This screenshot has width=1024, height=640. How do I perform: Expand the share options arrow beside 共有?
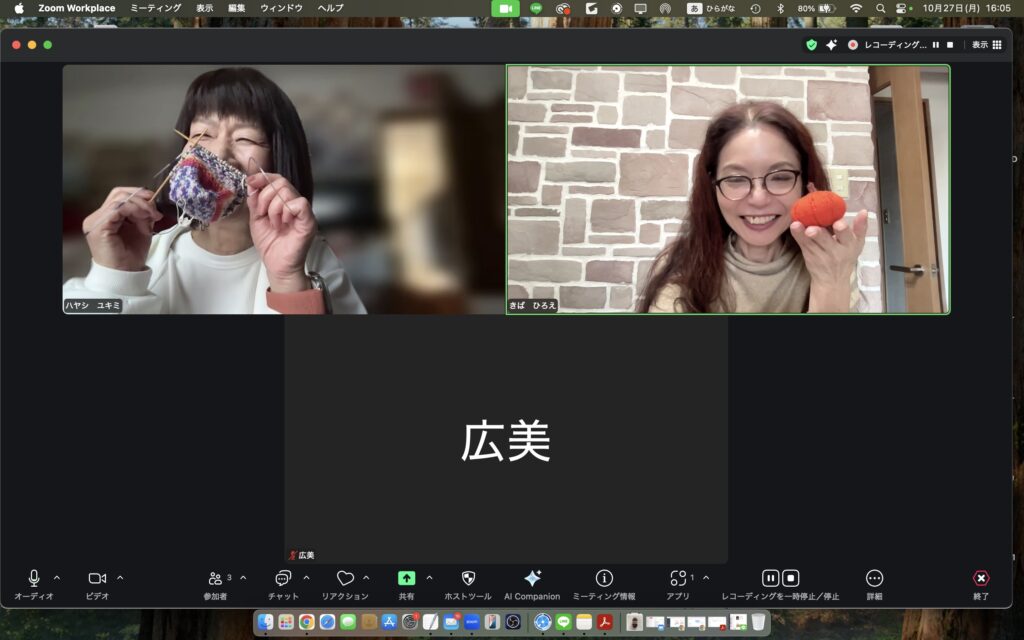tap(429, 578)
